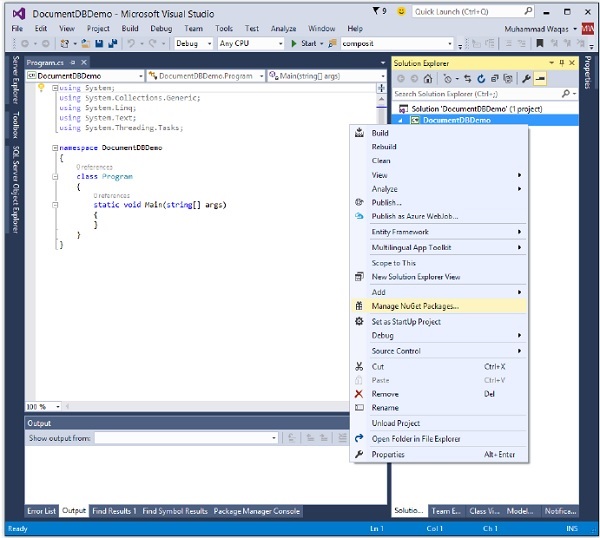Click the notifications flag icon
The width and height of the screenshot is (600, 538).
tap(376, 12)
